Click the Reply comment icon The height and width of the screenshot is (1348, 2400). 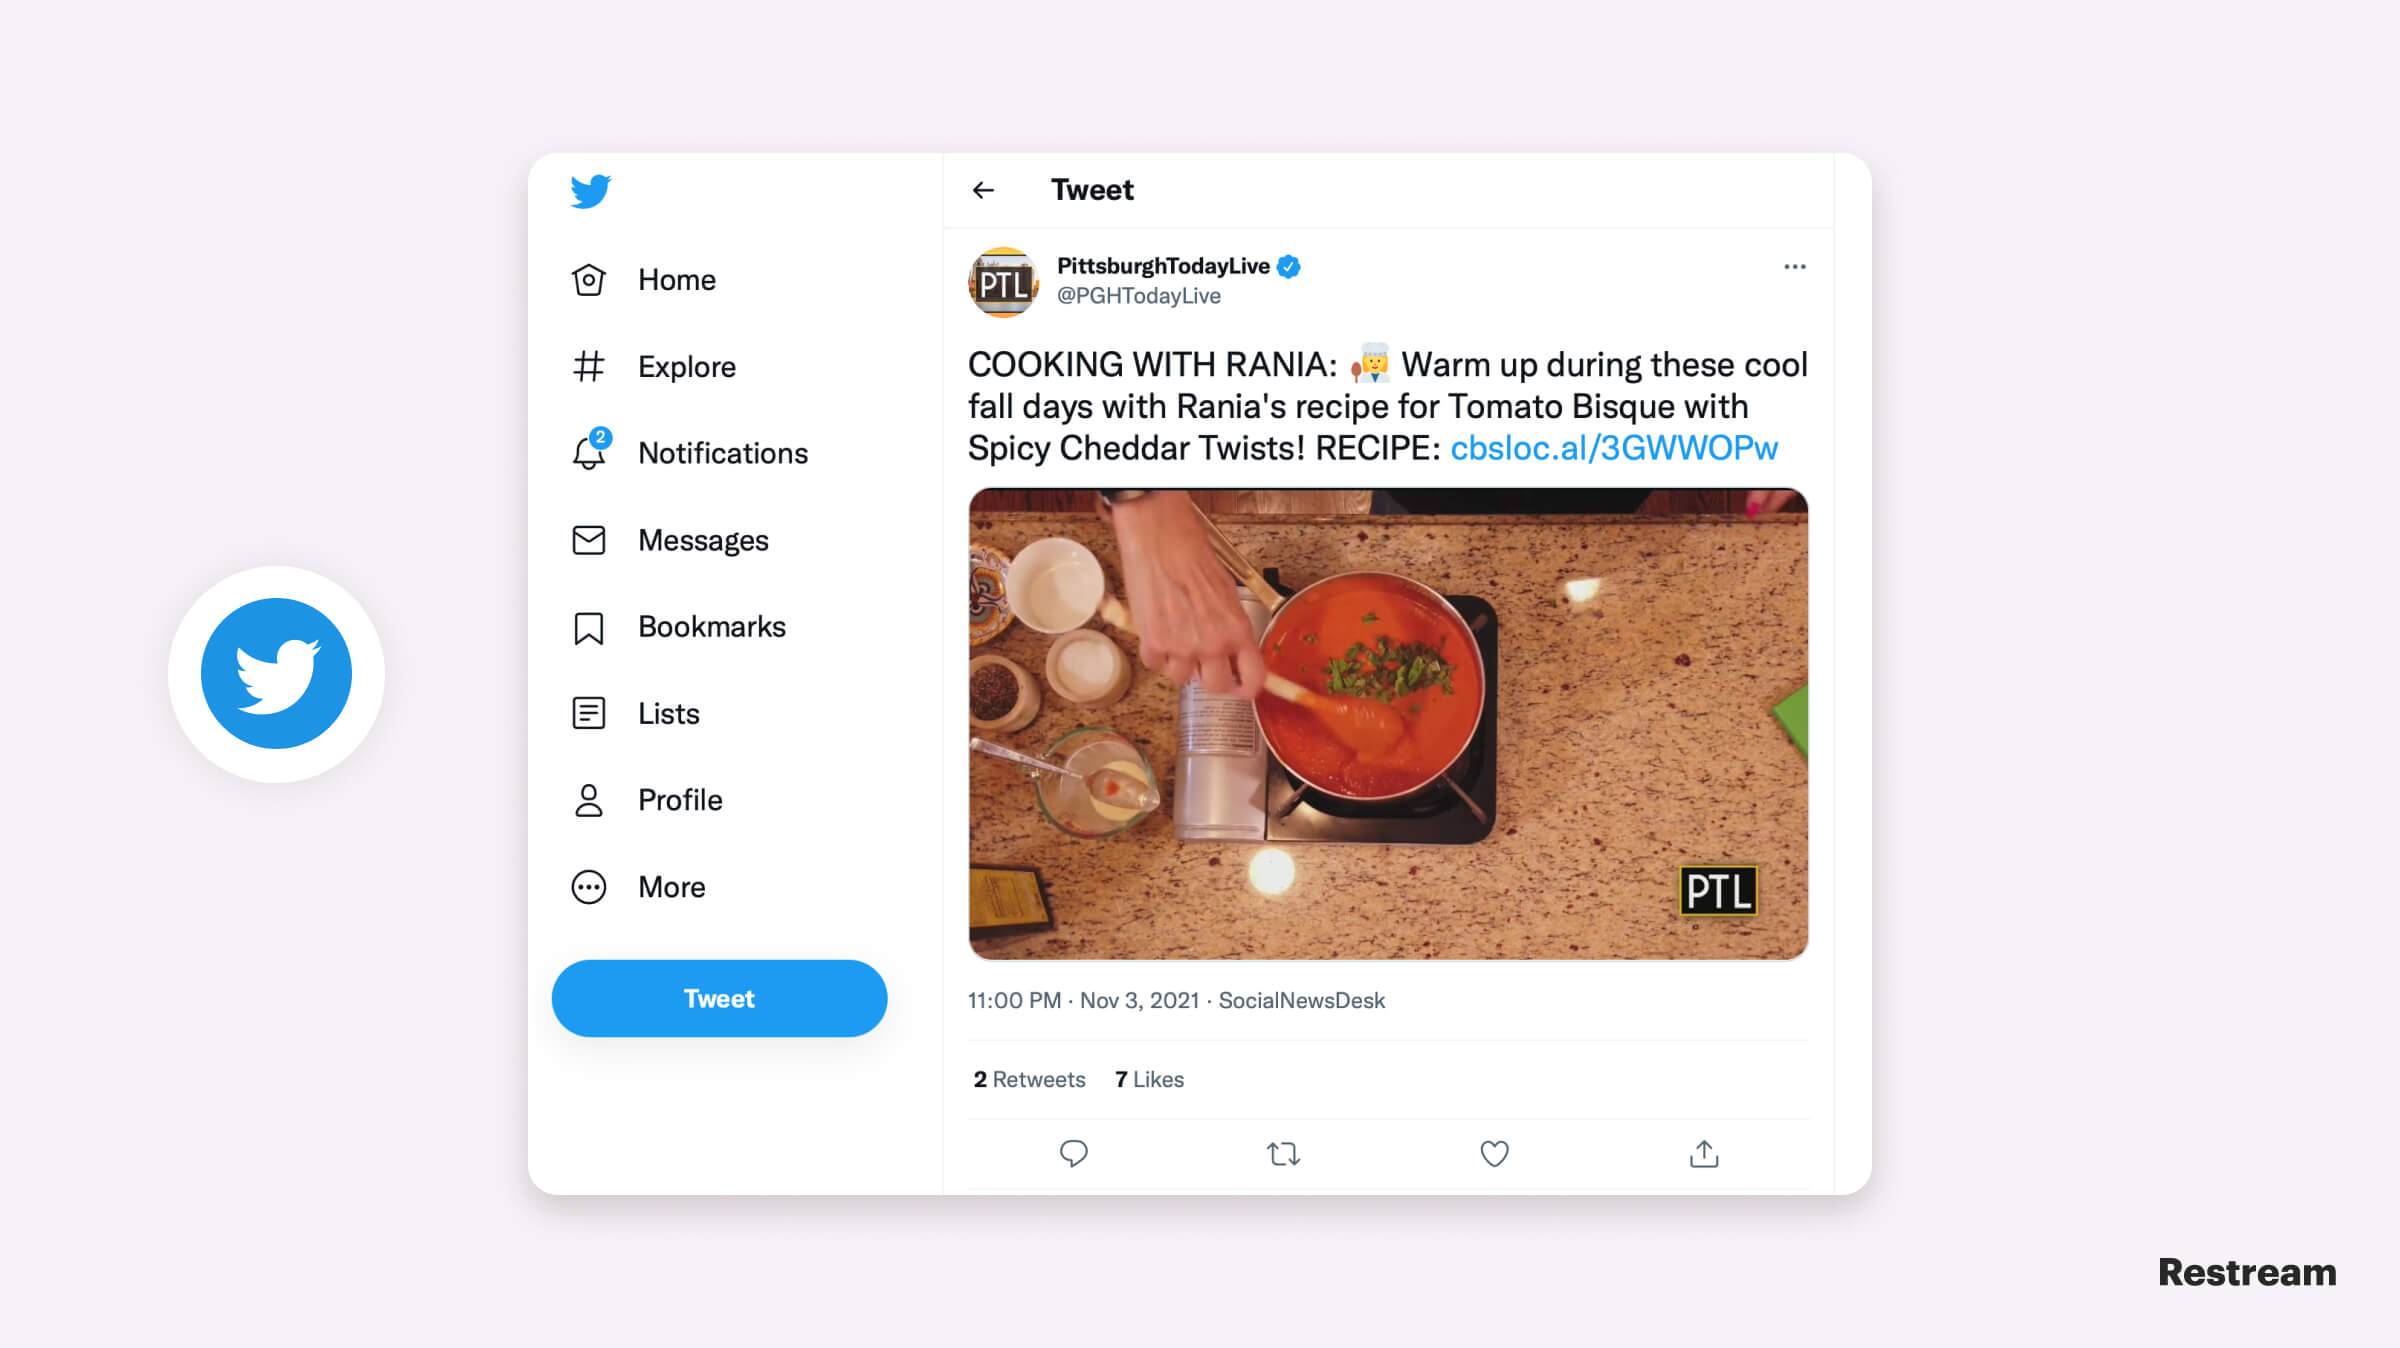(x=1073, y=1154)
